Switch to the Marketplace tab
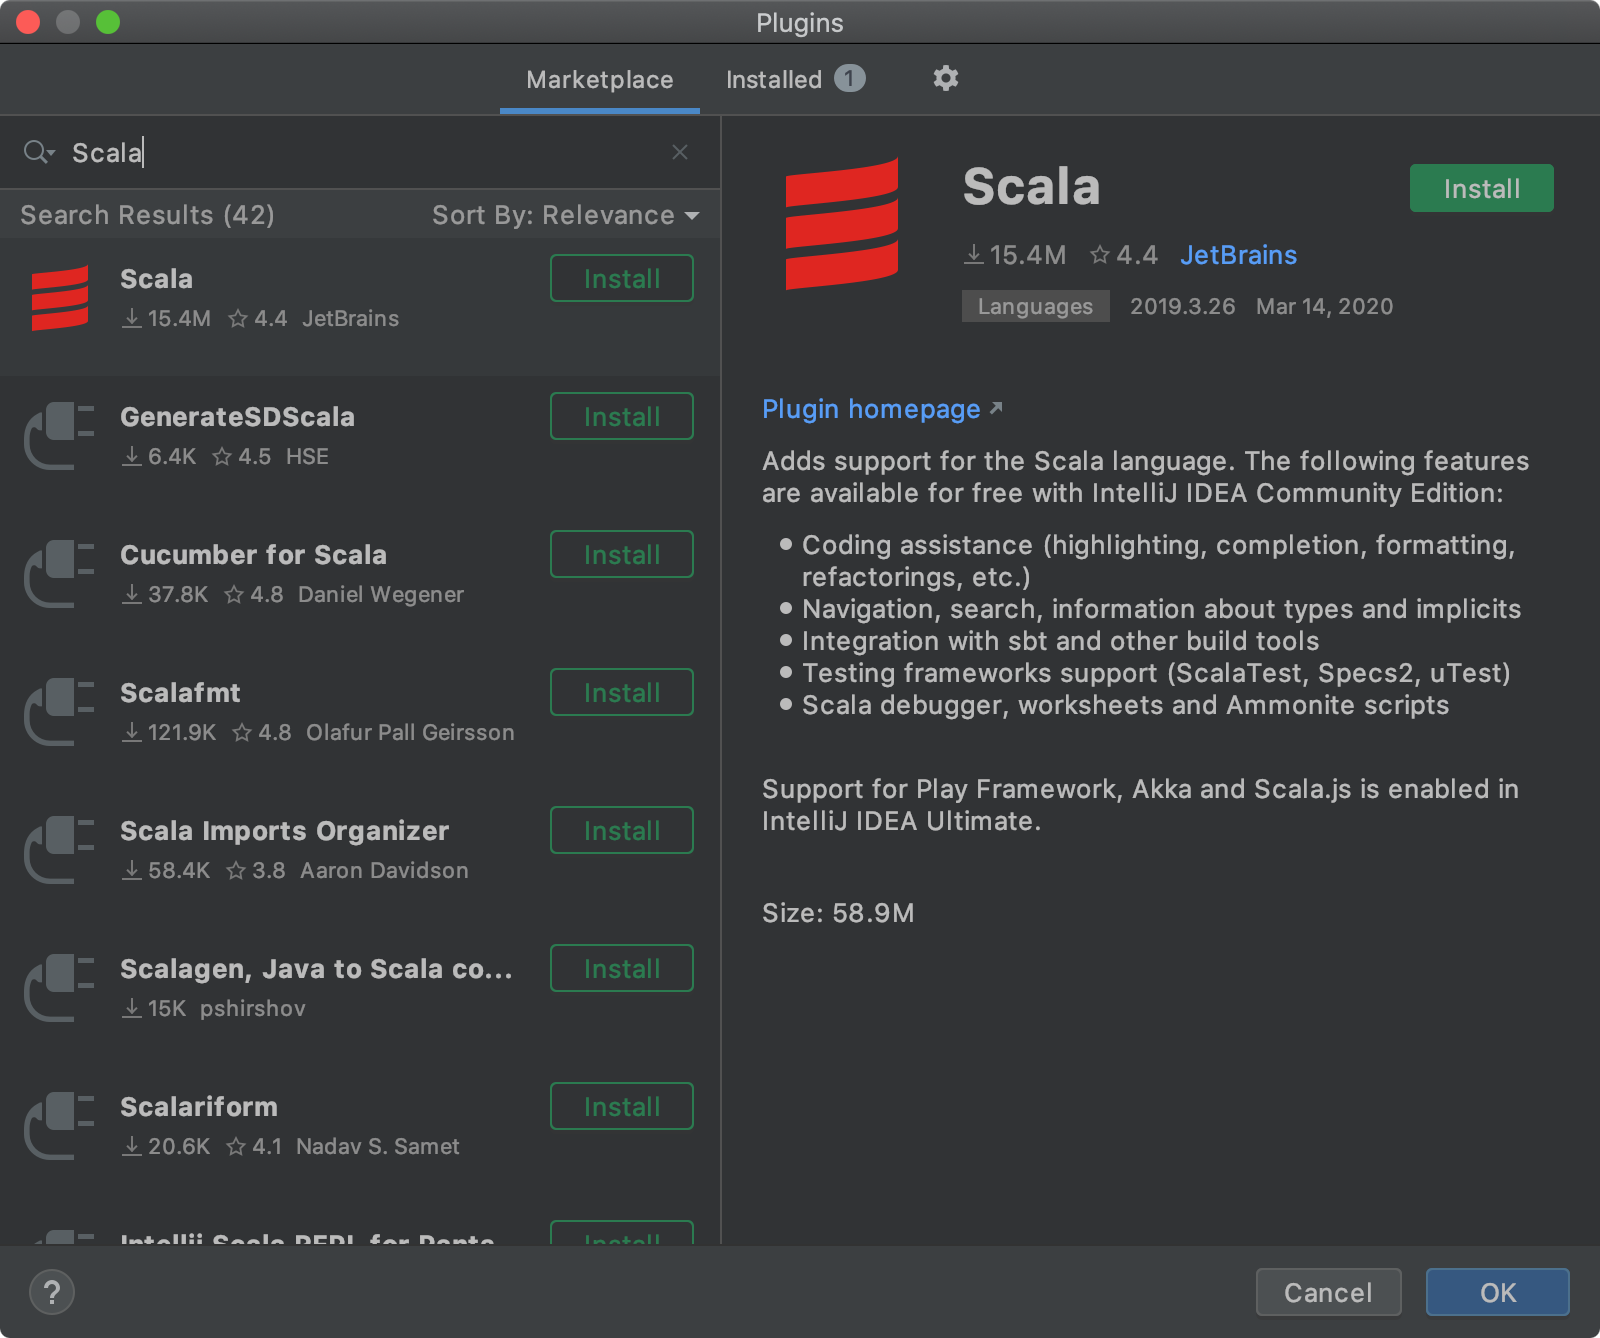The image size is (1600, 1338). pos(600,80)
